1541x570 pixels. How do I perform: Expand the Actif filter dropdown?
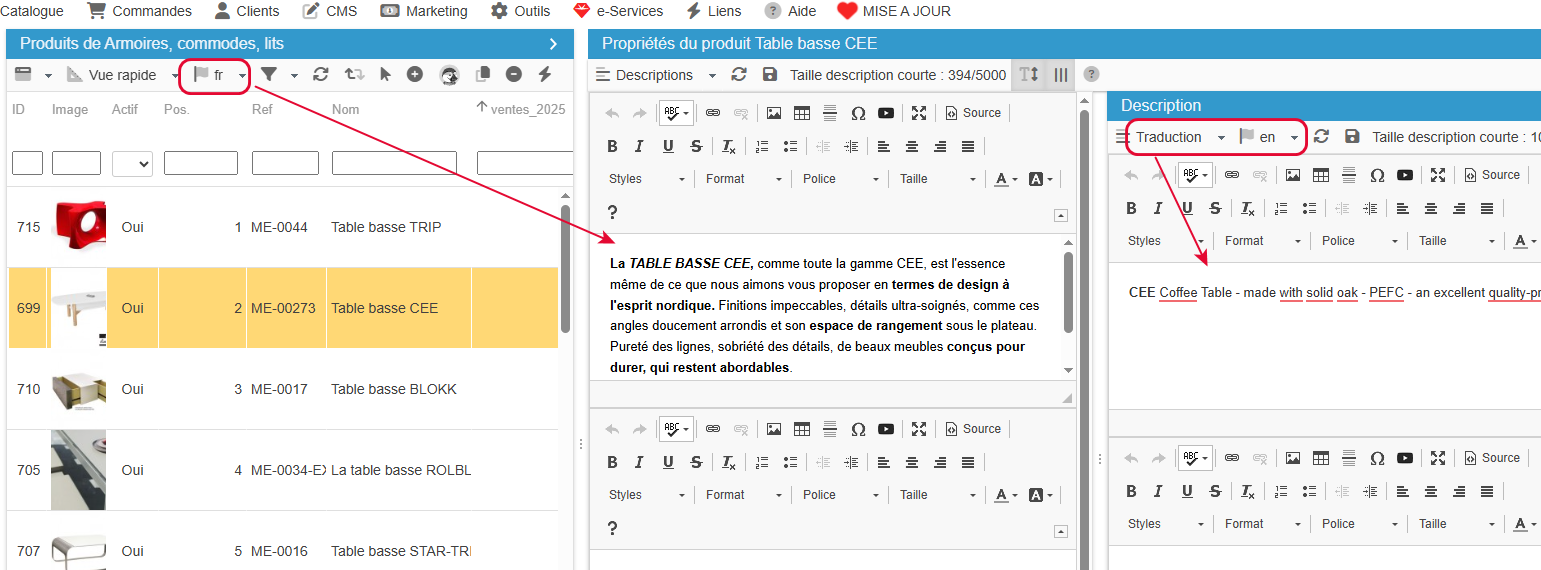pyautogui.click(x=132, y=164)
